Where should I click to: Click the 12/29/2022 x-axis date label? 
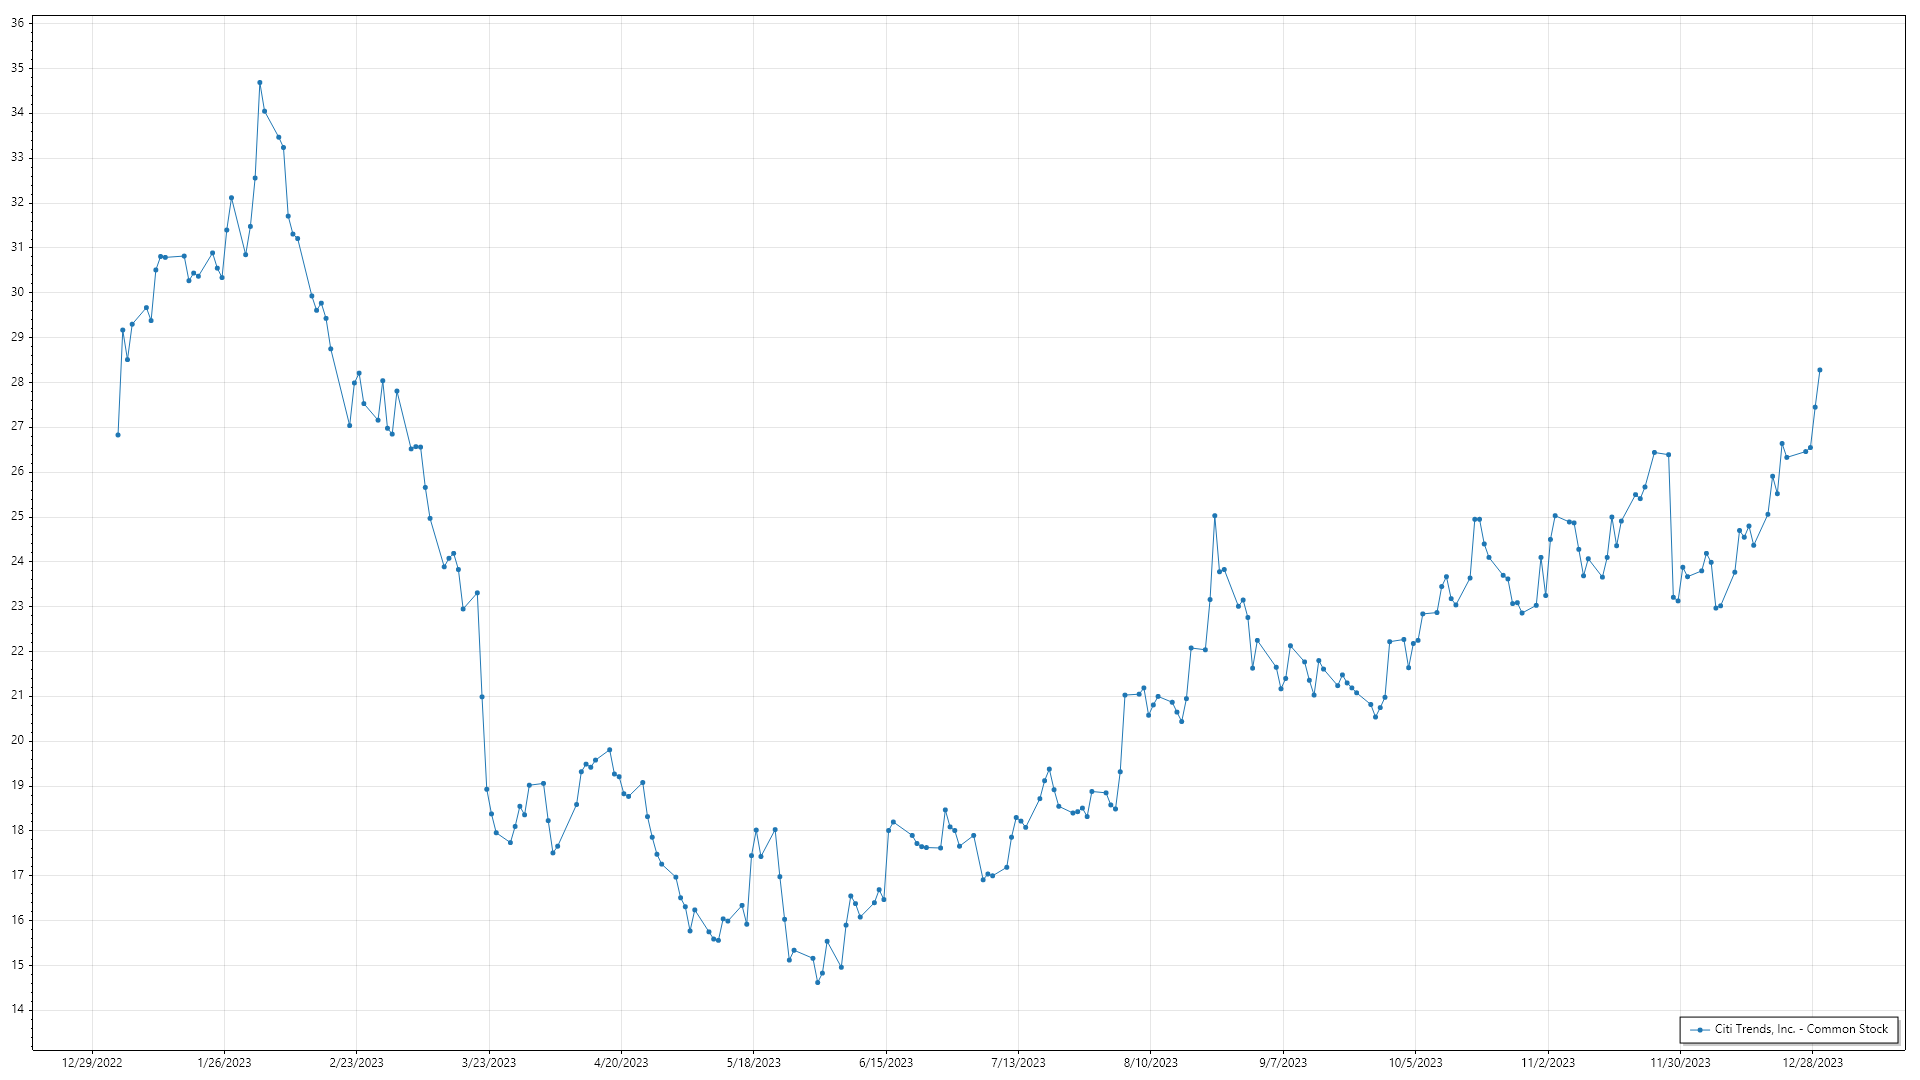point(92,1063)
